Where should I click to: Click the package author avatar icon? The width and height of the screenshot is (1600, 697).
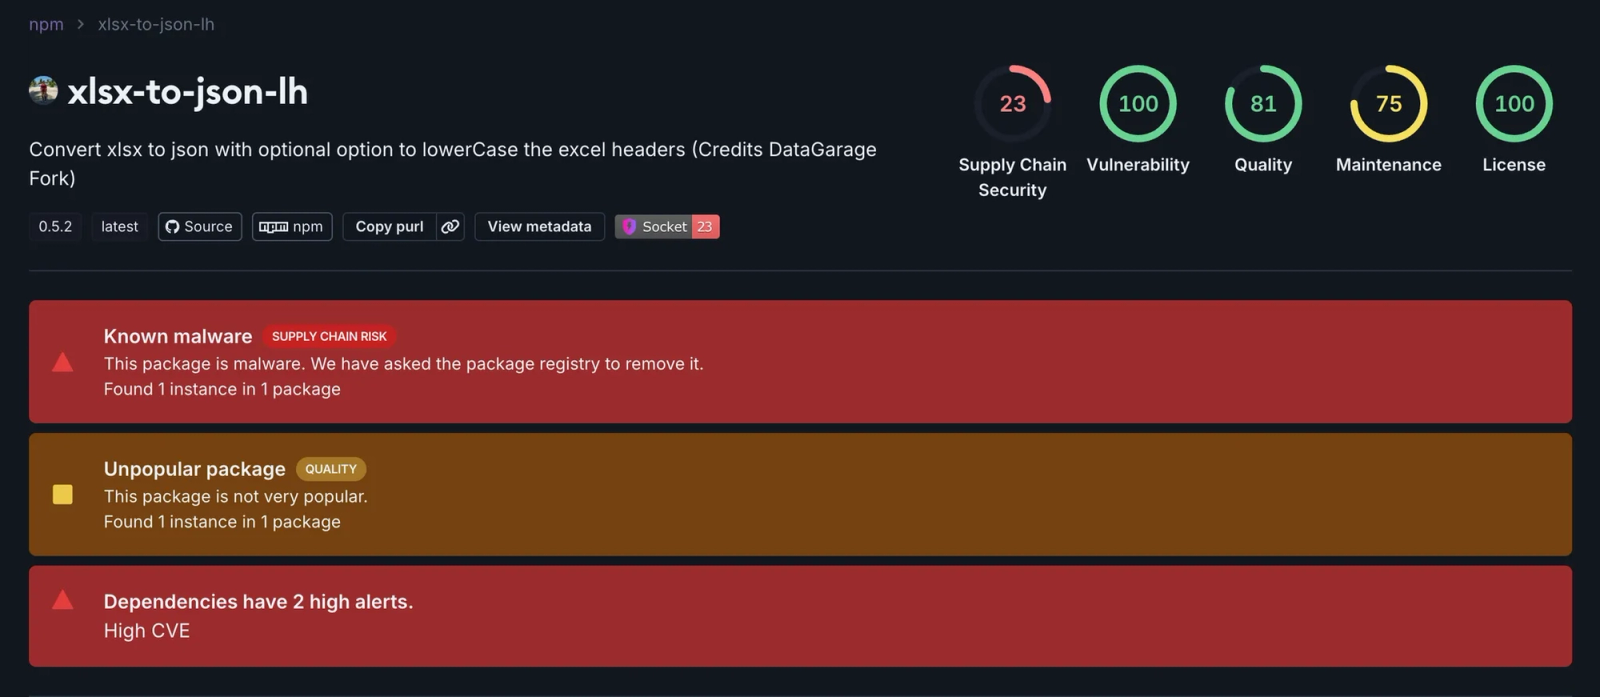point(43,90)
